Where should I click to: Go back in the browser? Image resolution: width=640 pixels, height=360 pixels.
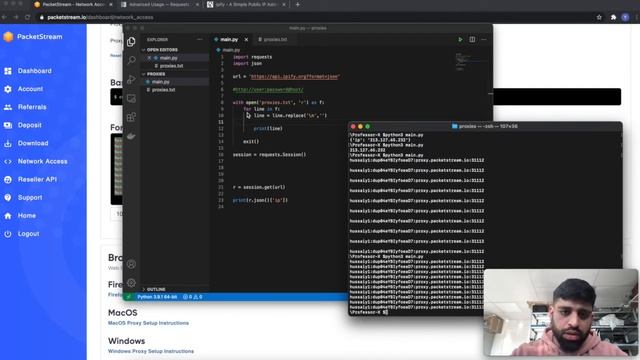[4, 17]
